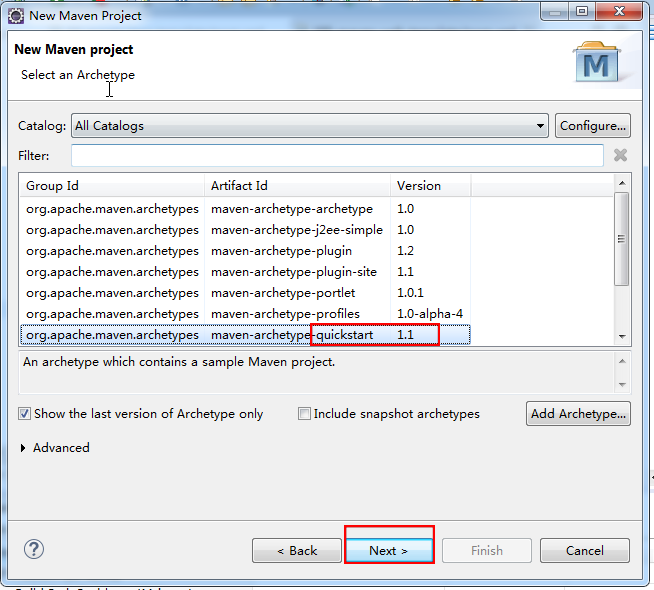Click the description box scroll down arrow
This screenshot has width=654, height=590.
[622, 384]
